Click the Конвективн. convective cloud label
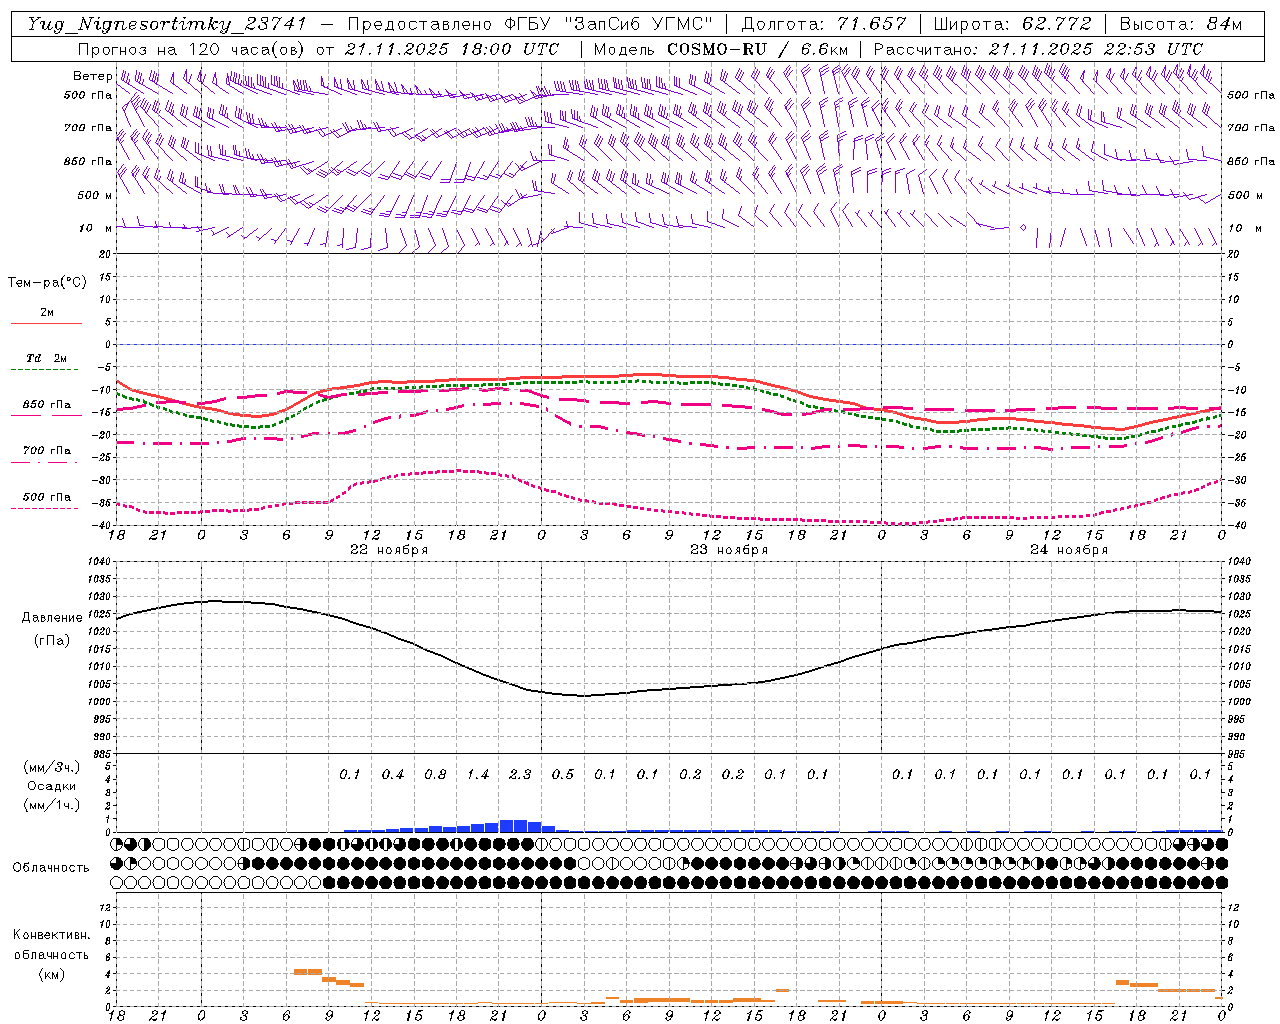Image resolution: width=1280 pixels, height=1024 pixels. point(51,935)
